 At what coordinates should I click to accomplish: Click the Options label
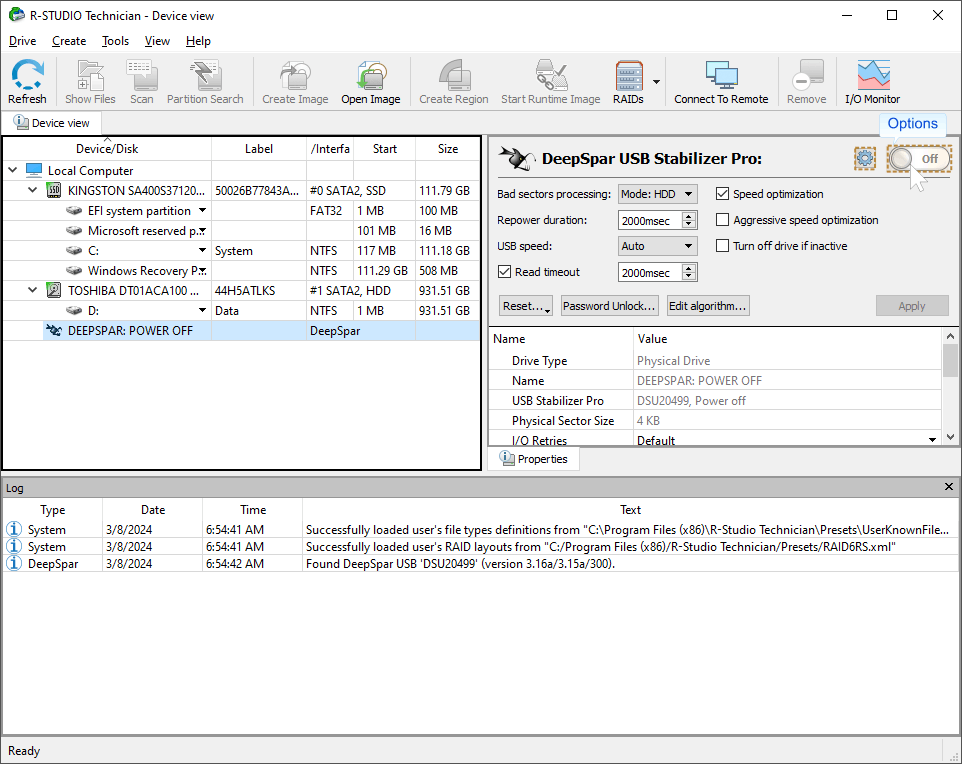click(913, 123)
